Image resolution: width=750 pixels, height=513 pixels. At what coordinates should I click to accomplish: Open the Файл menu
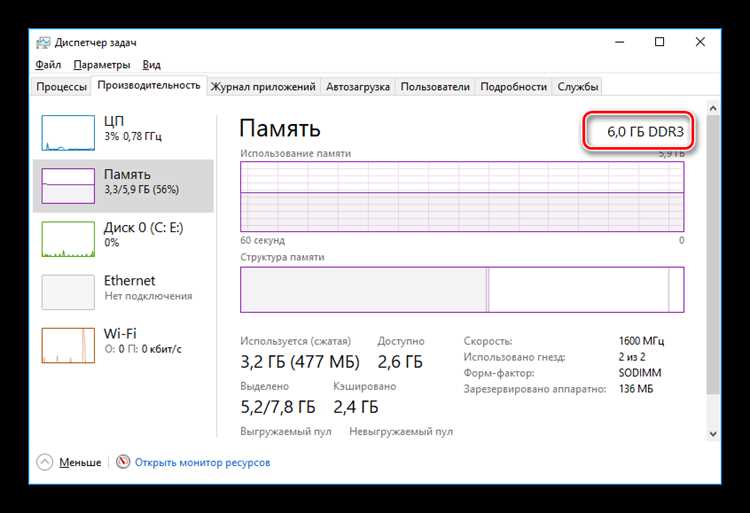pyautogui.click(x=48, y=65)
